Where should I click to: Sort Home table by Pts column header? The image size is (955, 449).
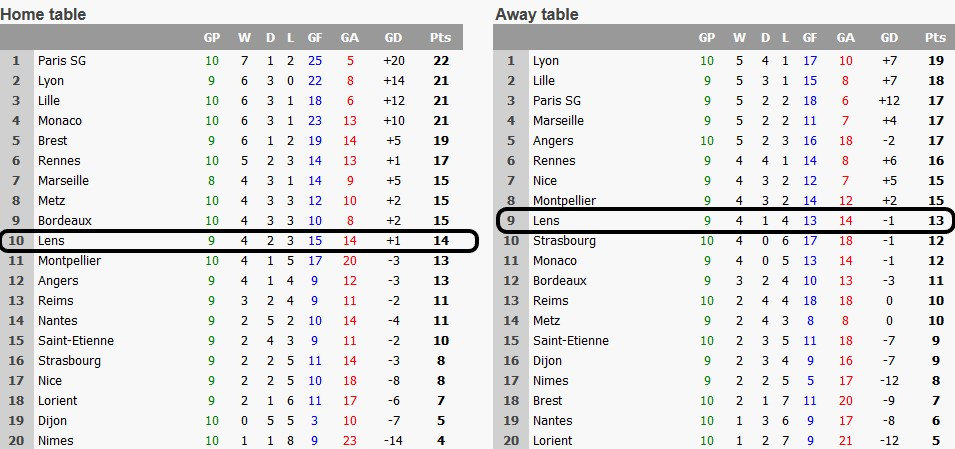pyautogui.click(x=440, y=38)
